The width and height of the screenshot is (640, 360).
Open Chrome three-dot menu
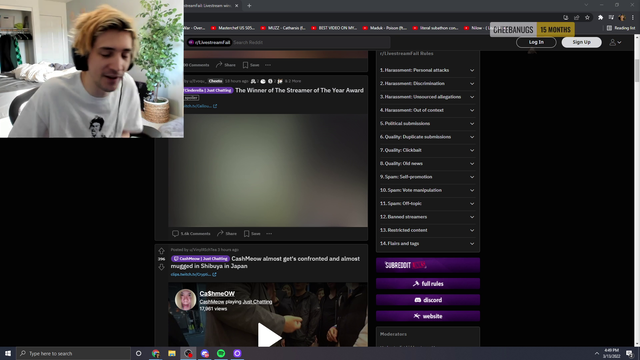[633, 18]
